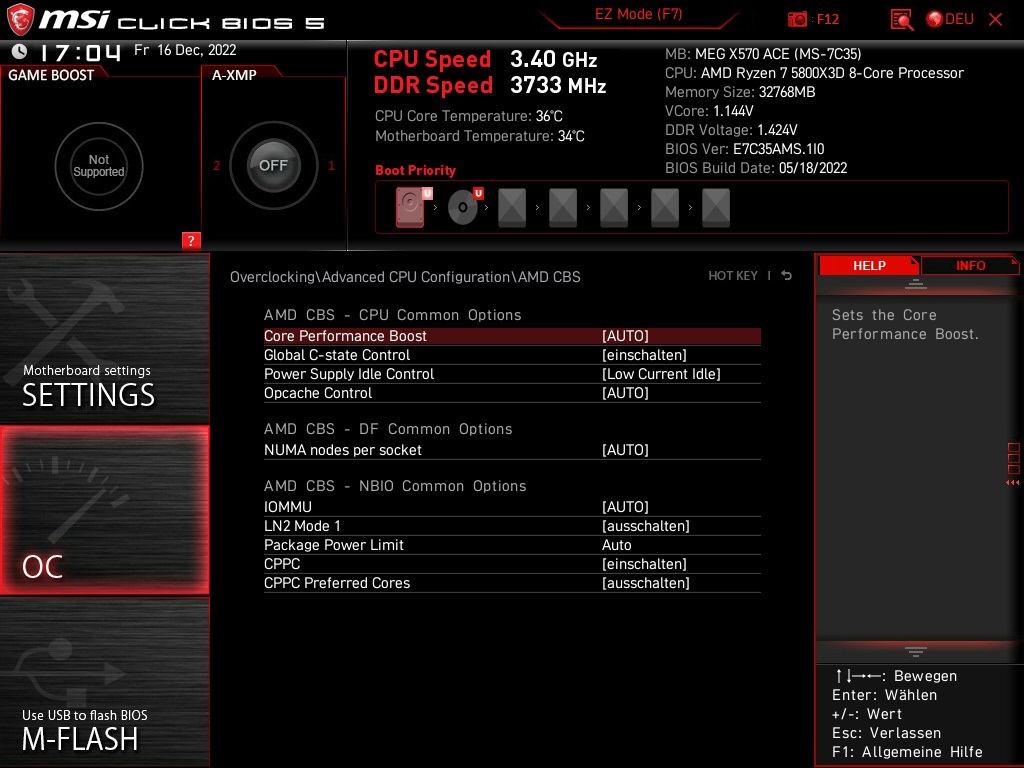1024x768 pixels.
Task: Switch to the HELP tab
Action: tap(869, 265)
